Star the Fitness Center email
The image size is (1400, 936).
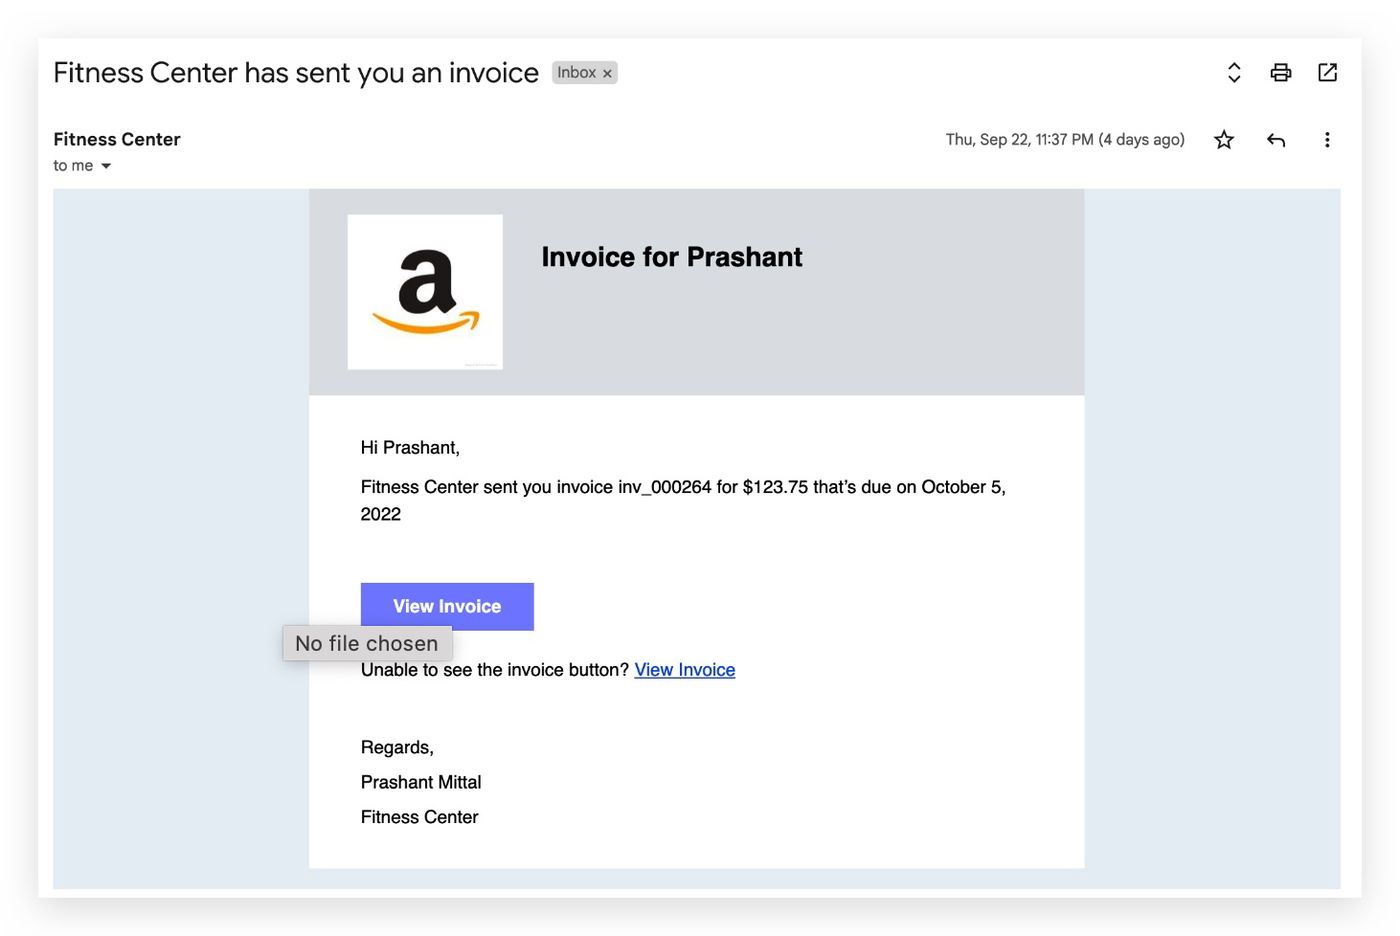1224,140
